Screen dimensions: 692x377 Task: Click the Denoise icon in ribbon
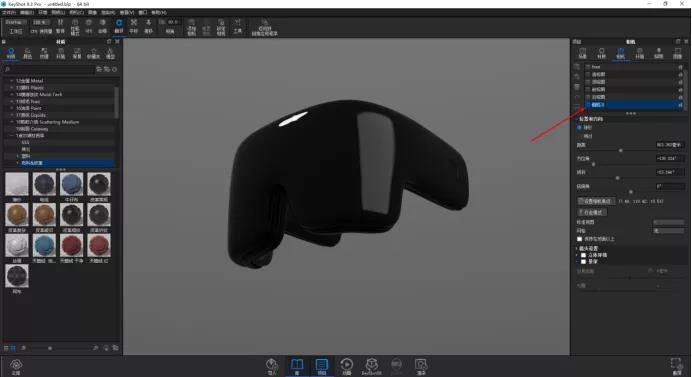point(102,26)
